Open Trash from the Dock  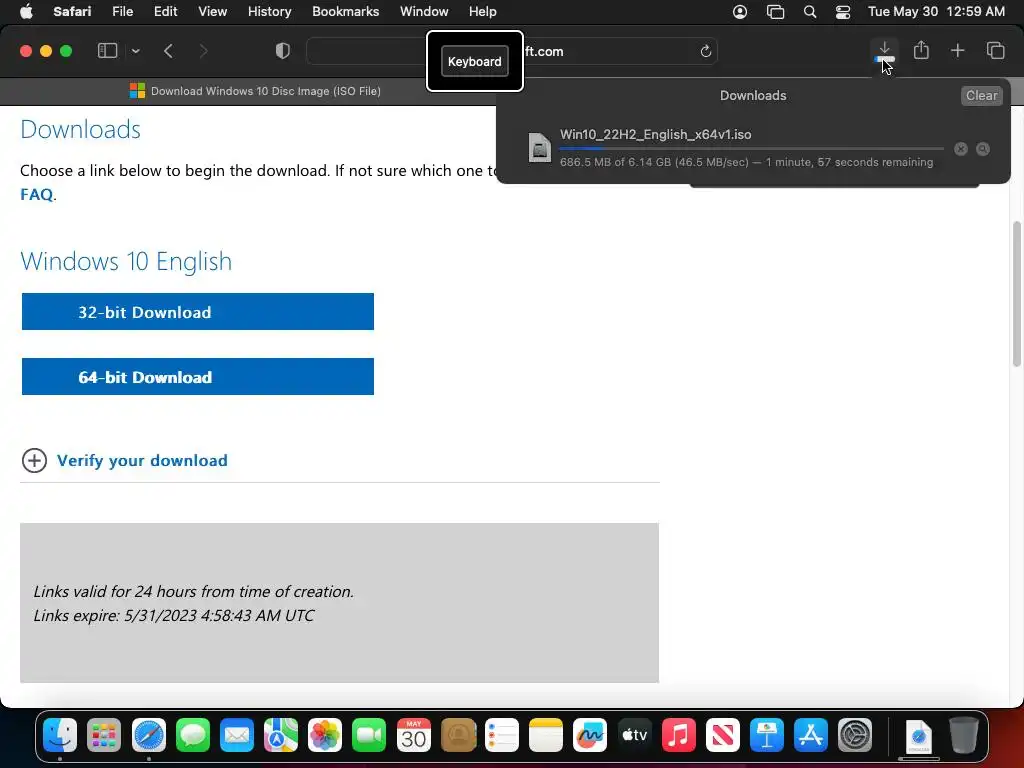[x=963, y=735]
